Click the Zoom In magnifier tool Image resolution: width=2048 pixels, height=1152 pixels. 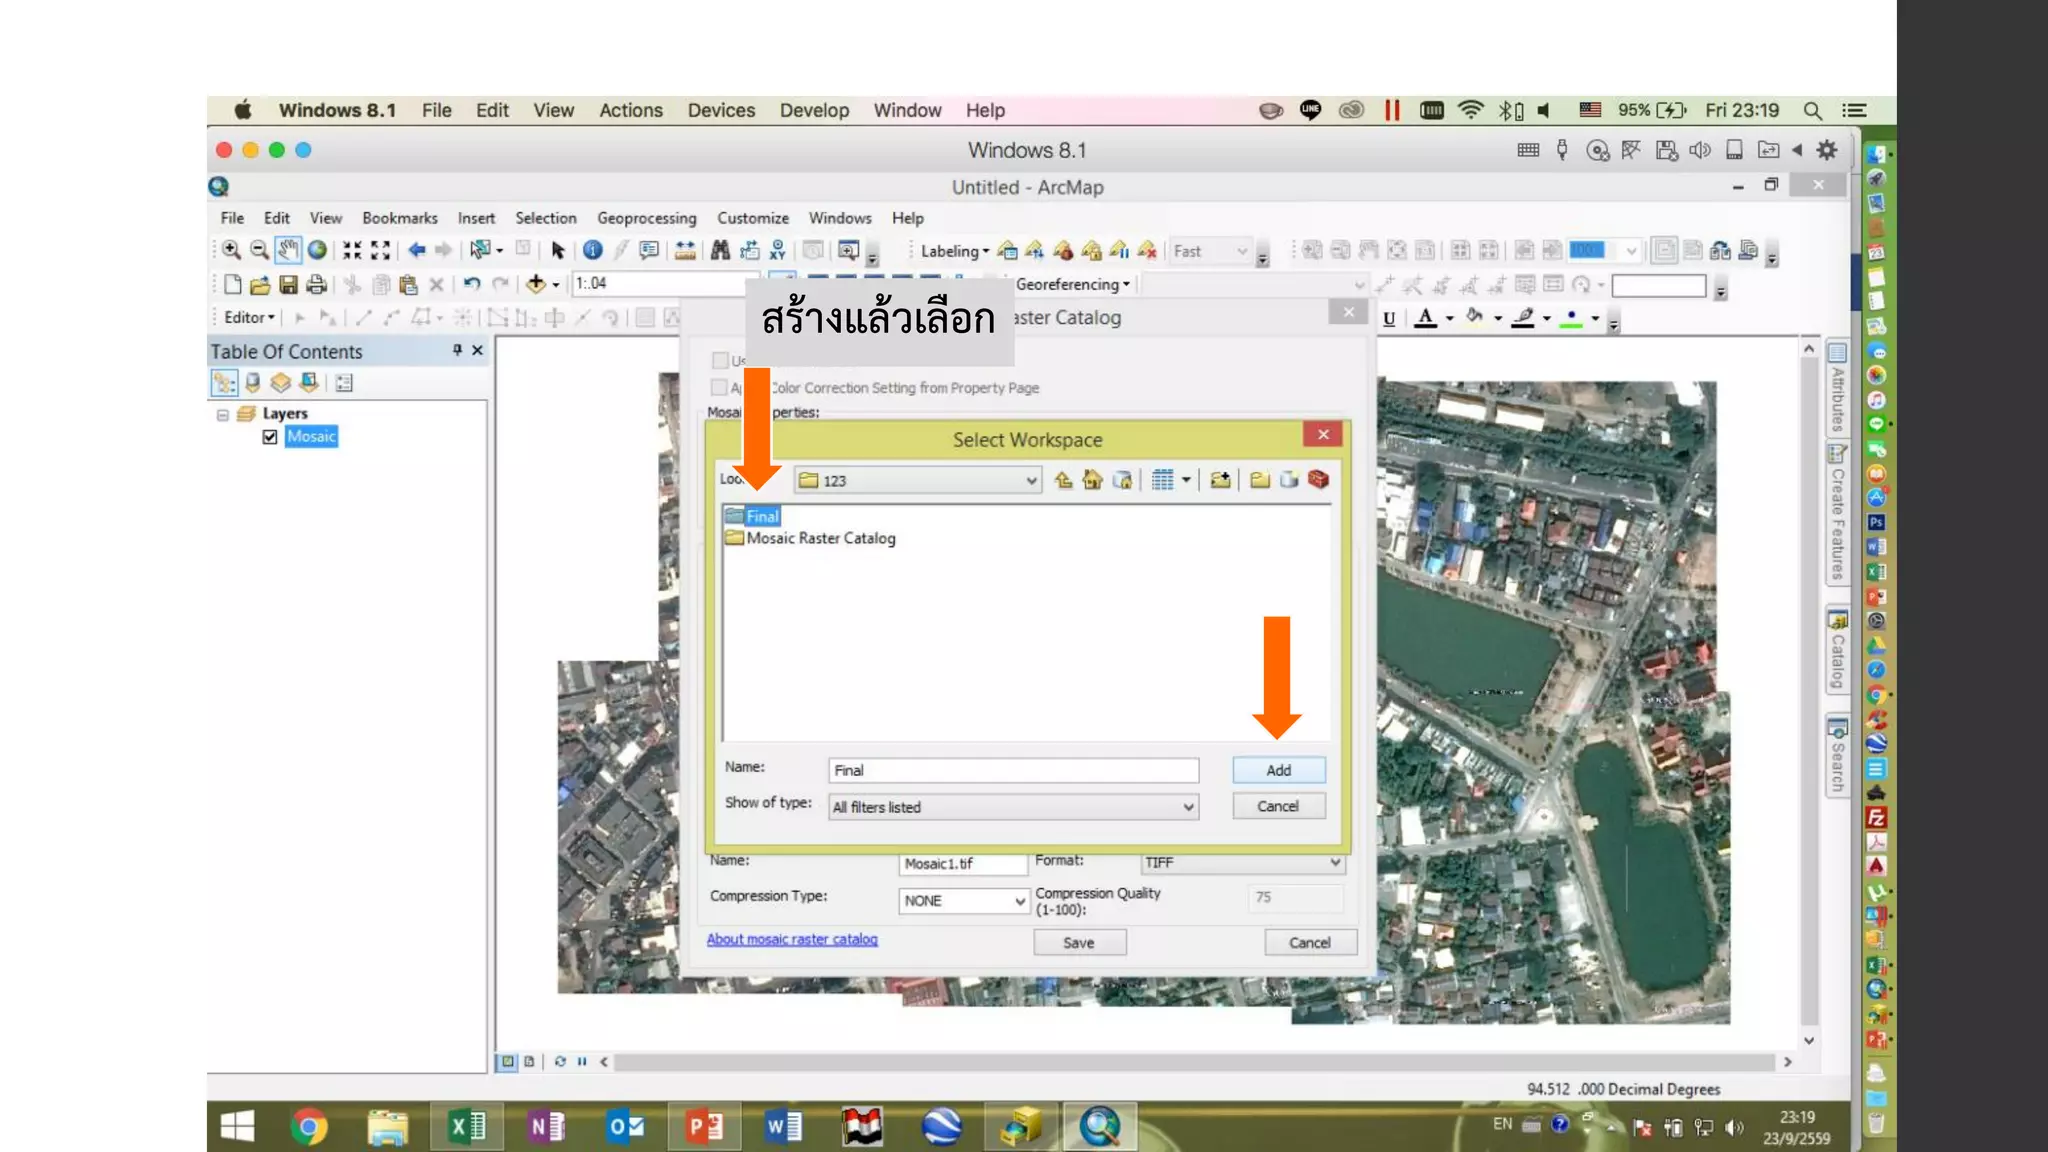(x=231, y=250)
